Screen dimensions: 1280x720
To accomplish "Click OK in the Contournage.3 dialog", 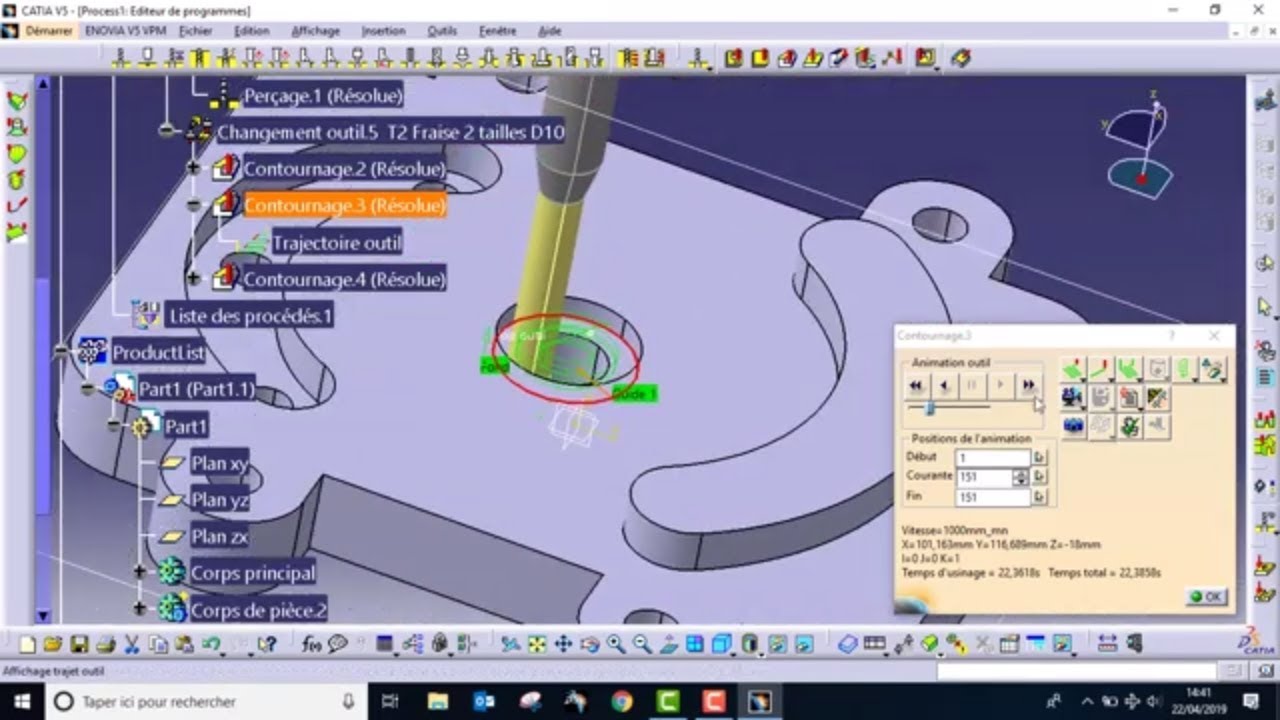I will [x=1206, y=596].
